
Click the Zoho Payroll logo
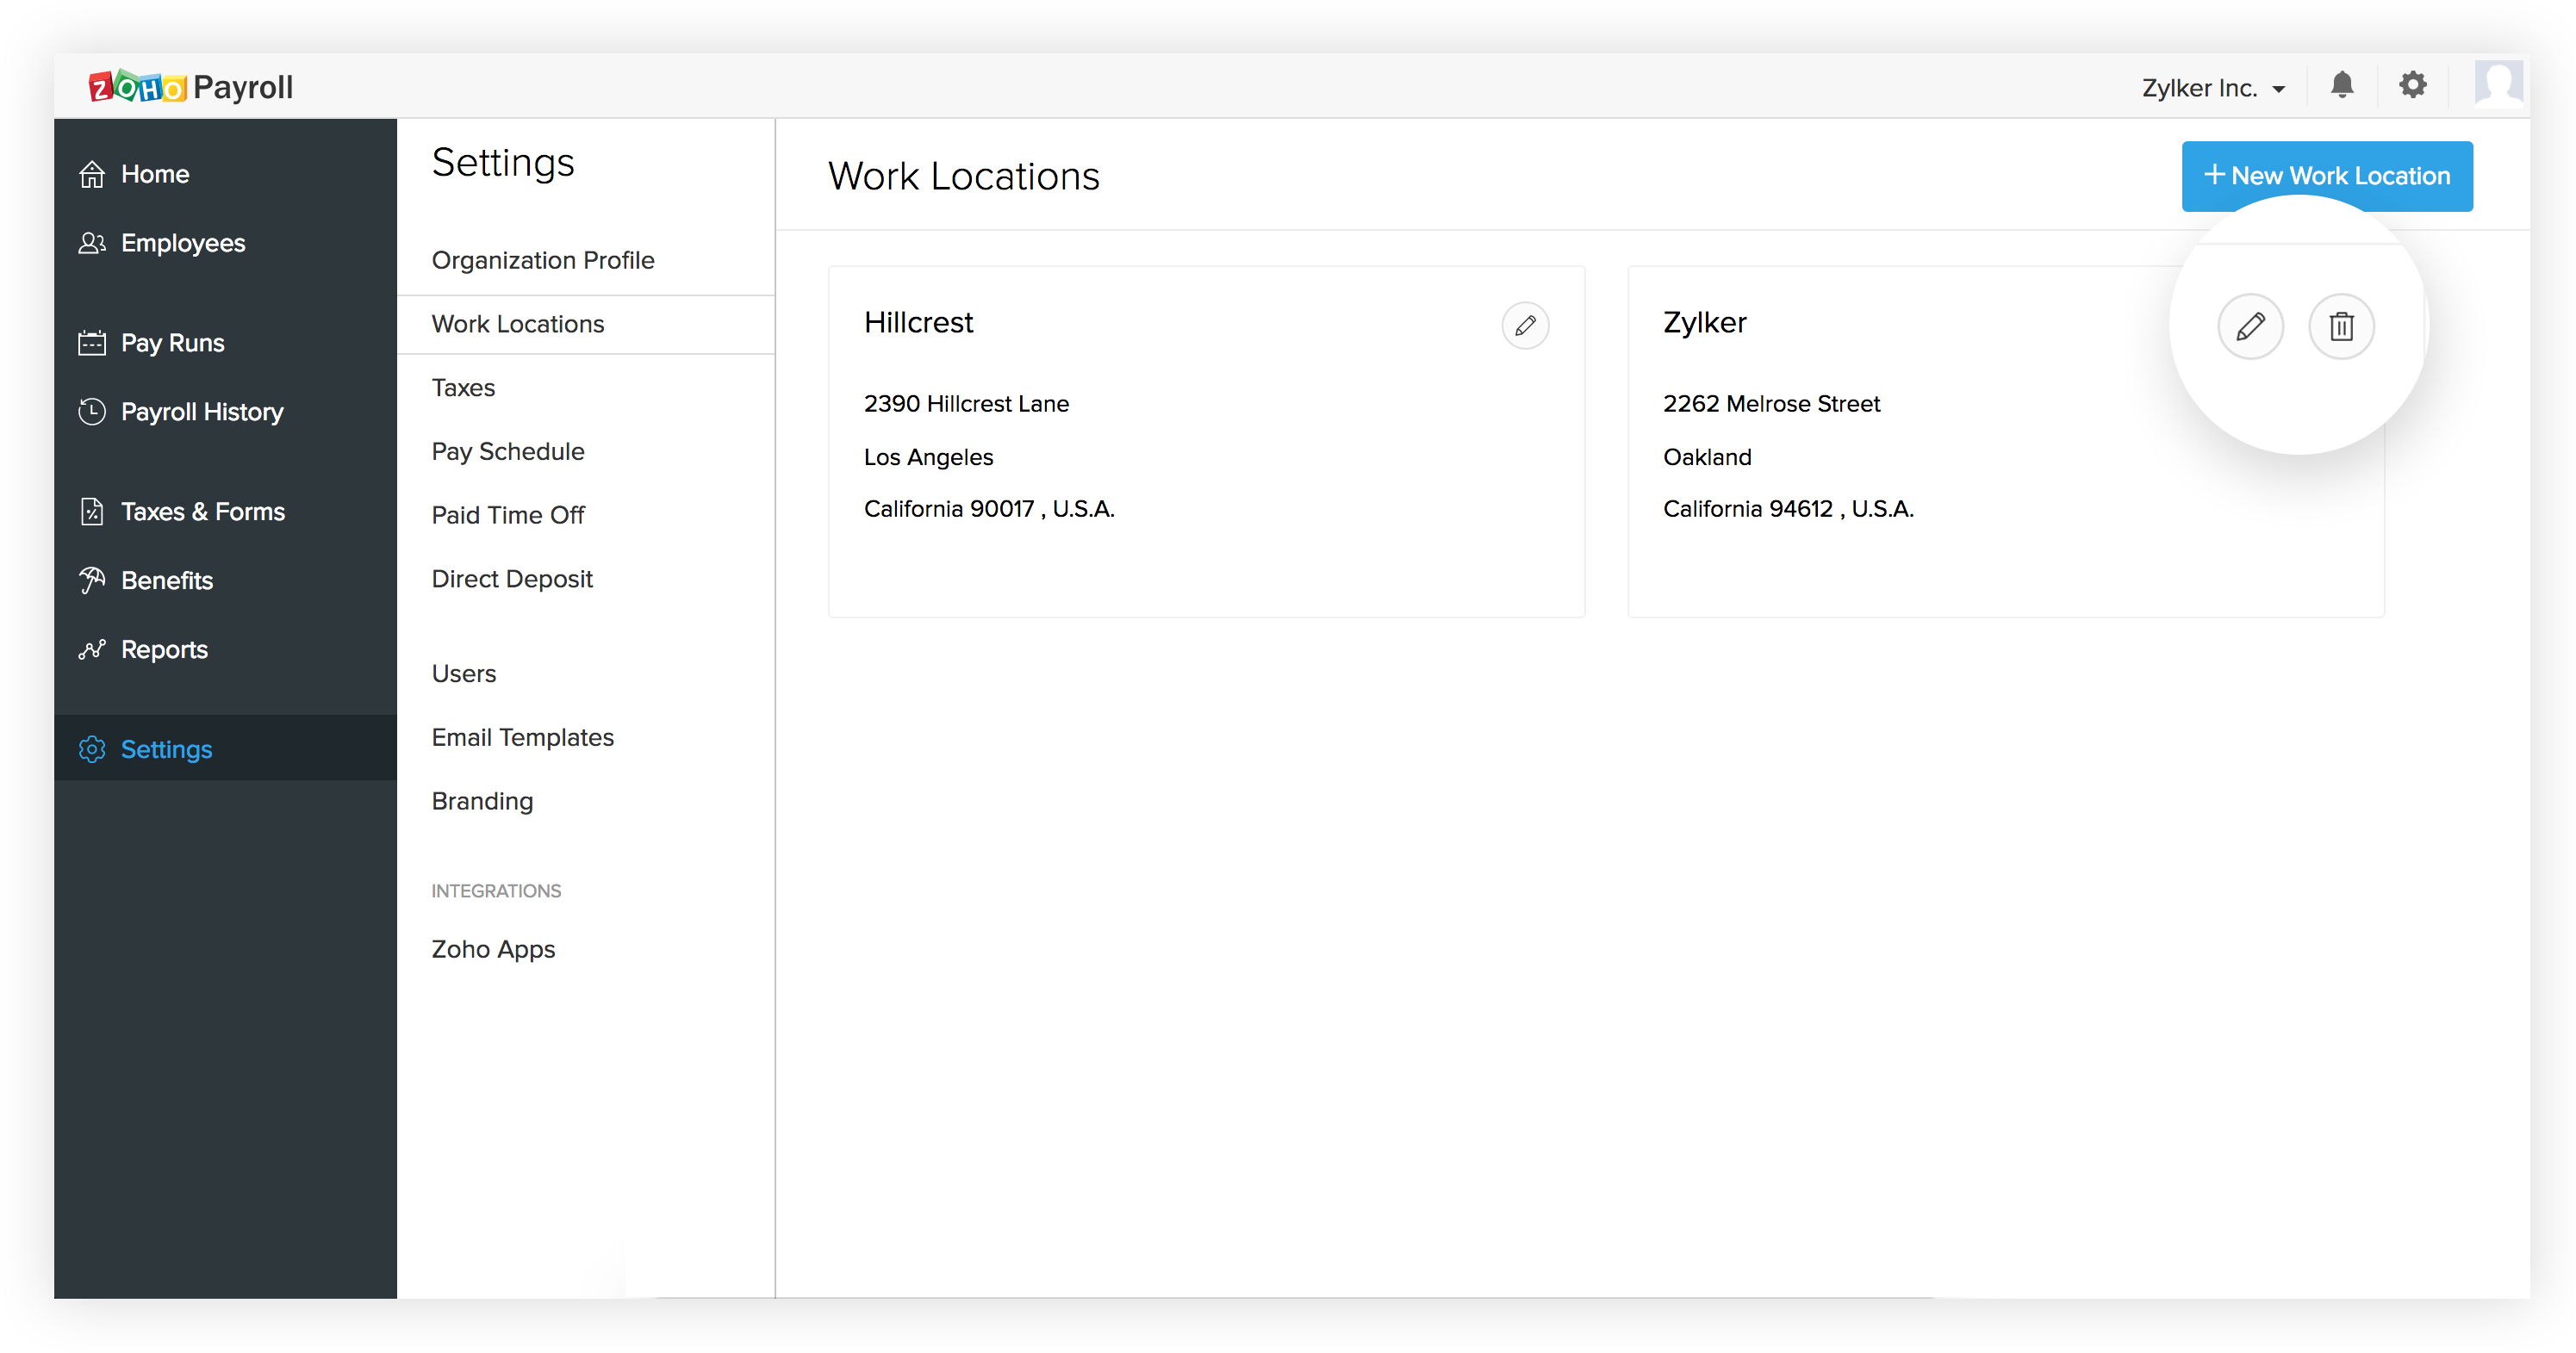190,87
